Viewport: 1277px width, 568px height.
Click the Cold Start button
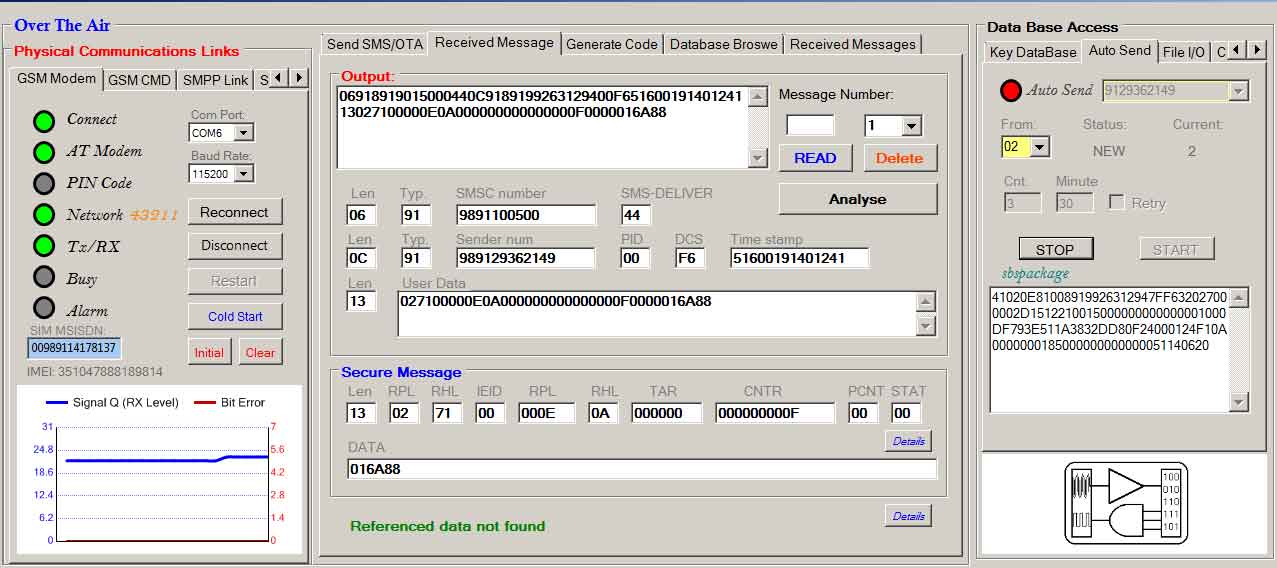(235, 316)
